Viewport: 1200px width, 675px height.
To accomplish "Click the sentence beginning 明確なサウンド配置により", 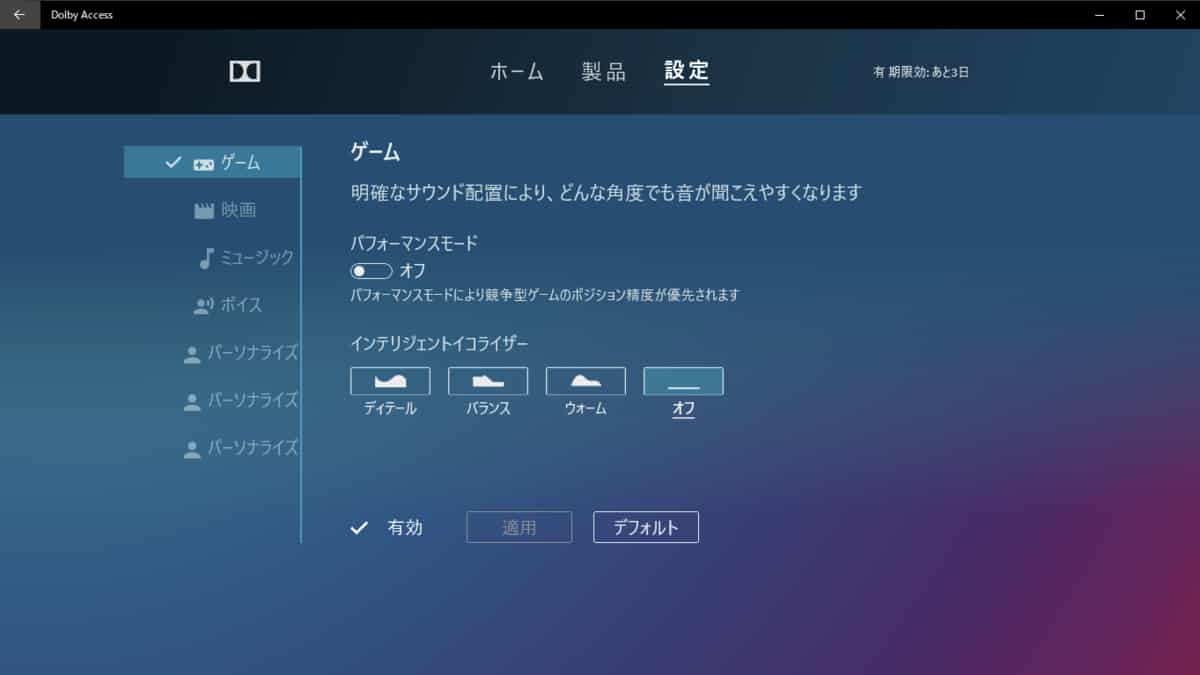I will [605, 193].
